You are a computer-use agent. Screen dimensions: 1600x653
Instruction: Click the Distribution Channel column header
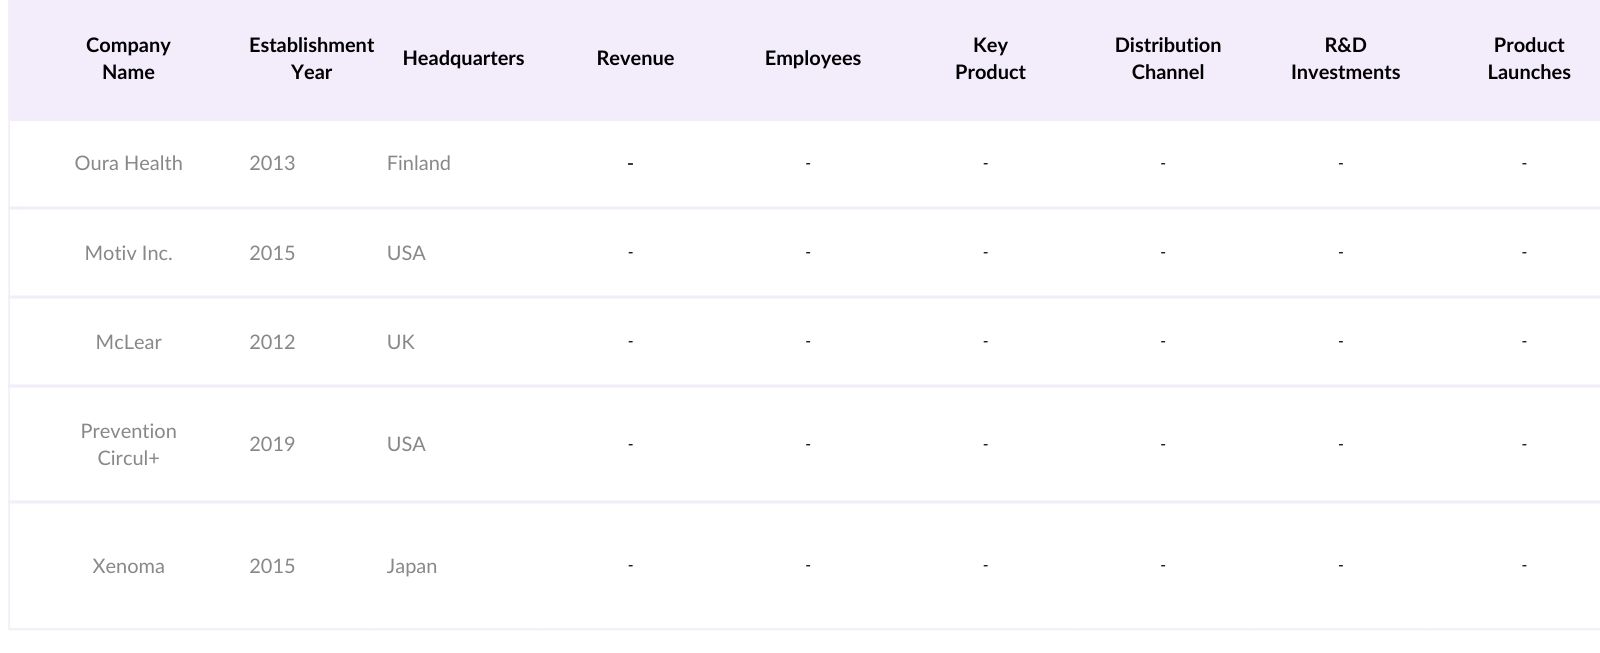[1167, 58]
